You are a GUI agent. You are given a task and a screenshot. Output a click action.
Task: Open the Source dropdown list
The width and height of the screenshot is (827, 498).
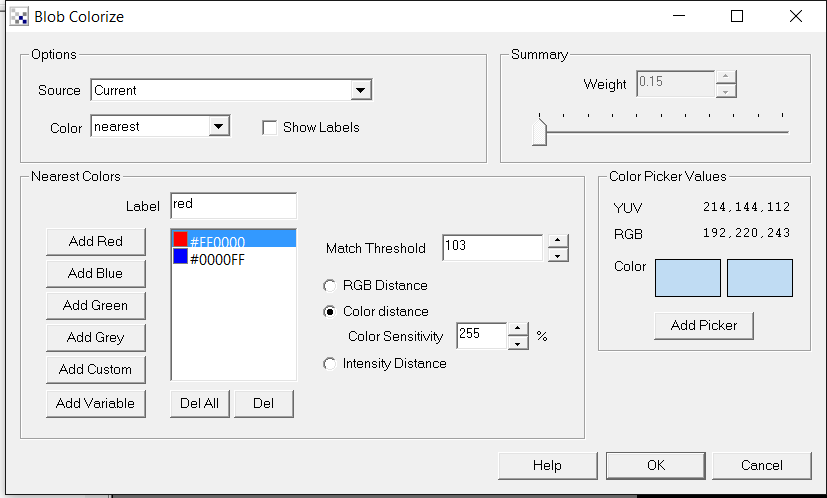tap(360, 90)
